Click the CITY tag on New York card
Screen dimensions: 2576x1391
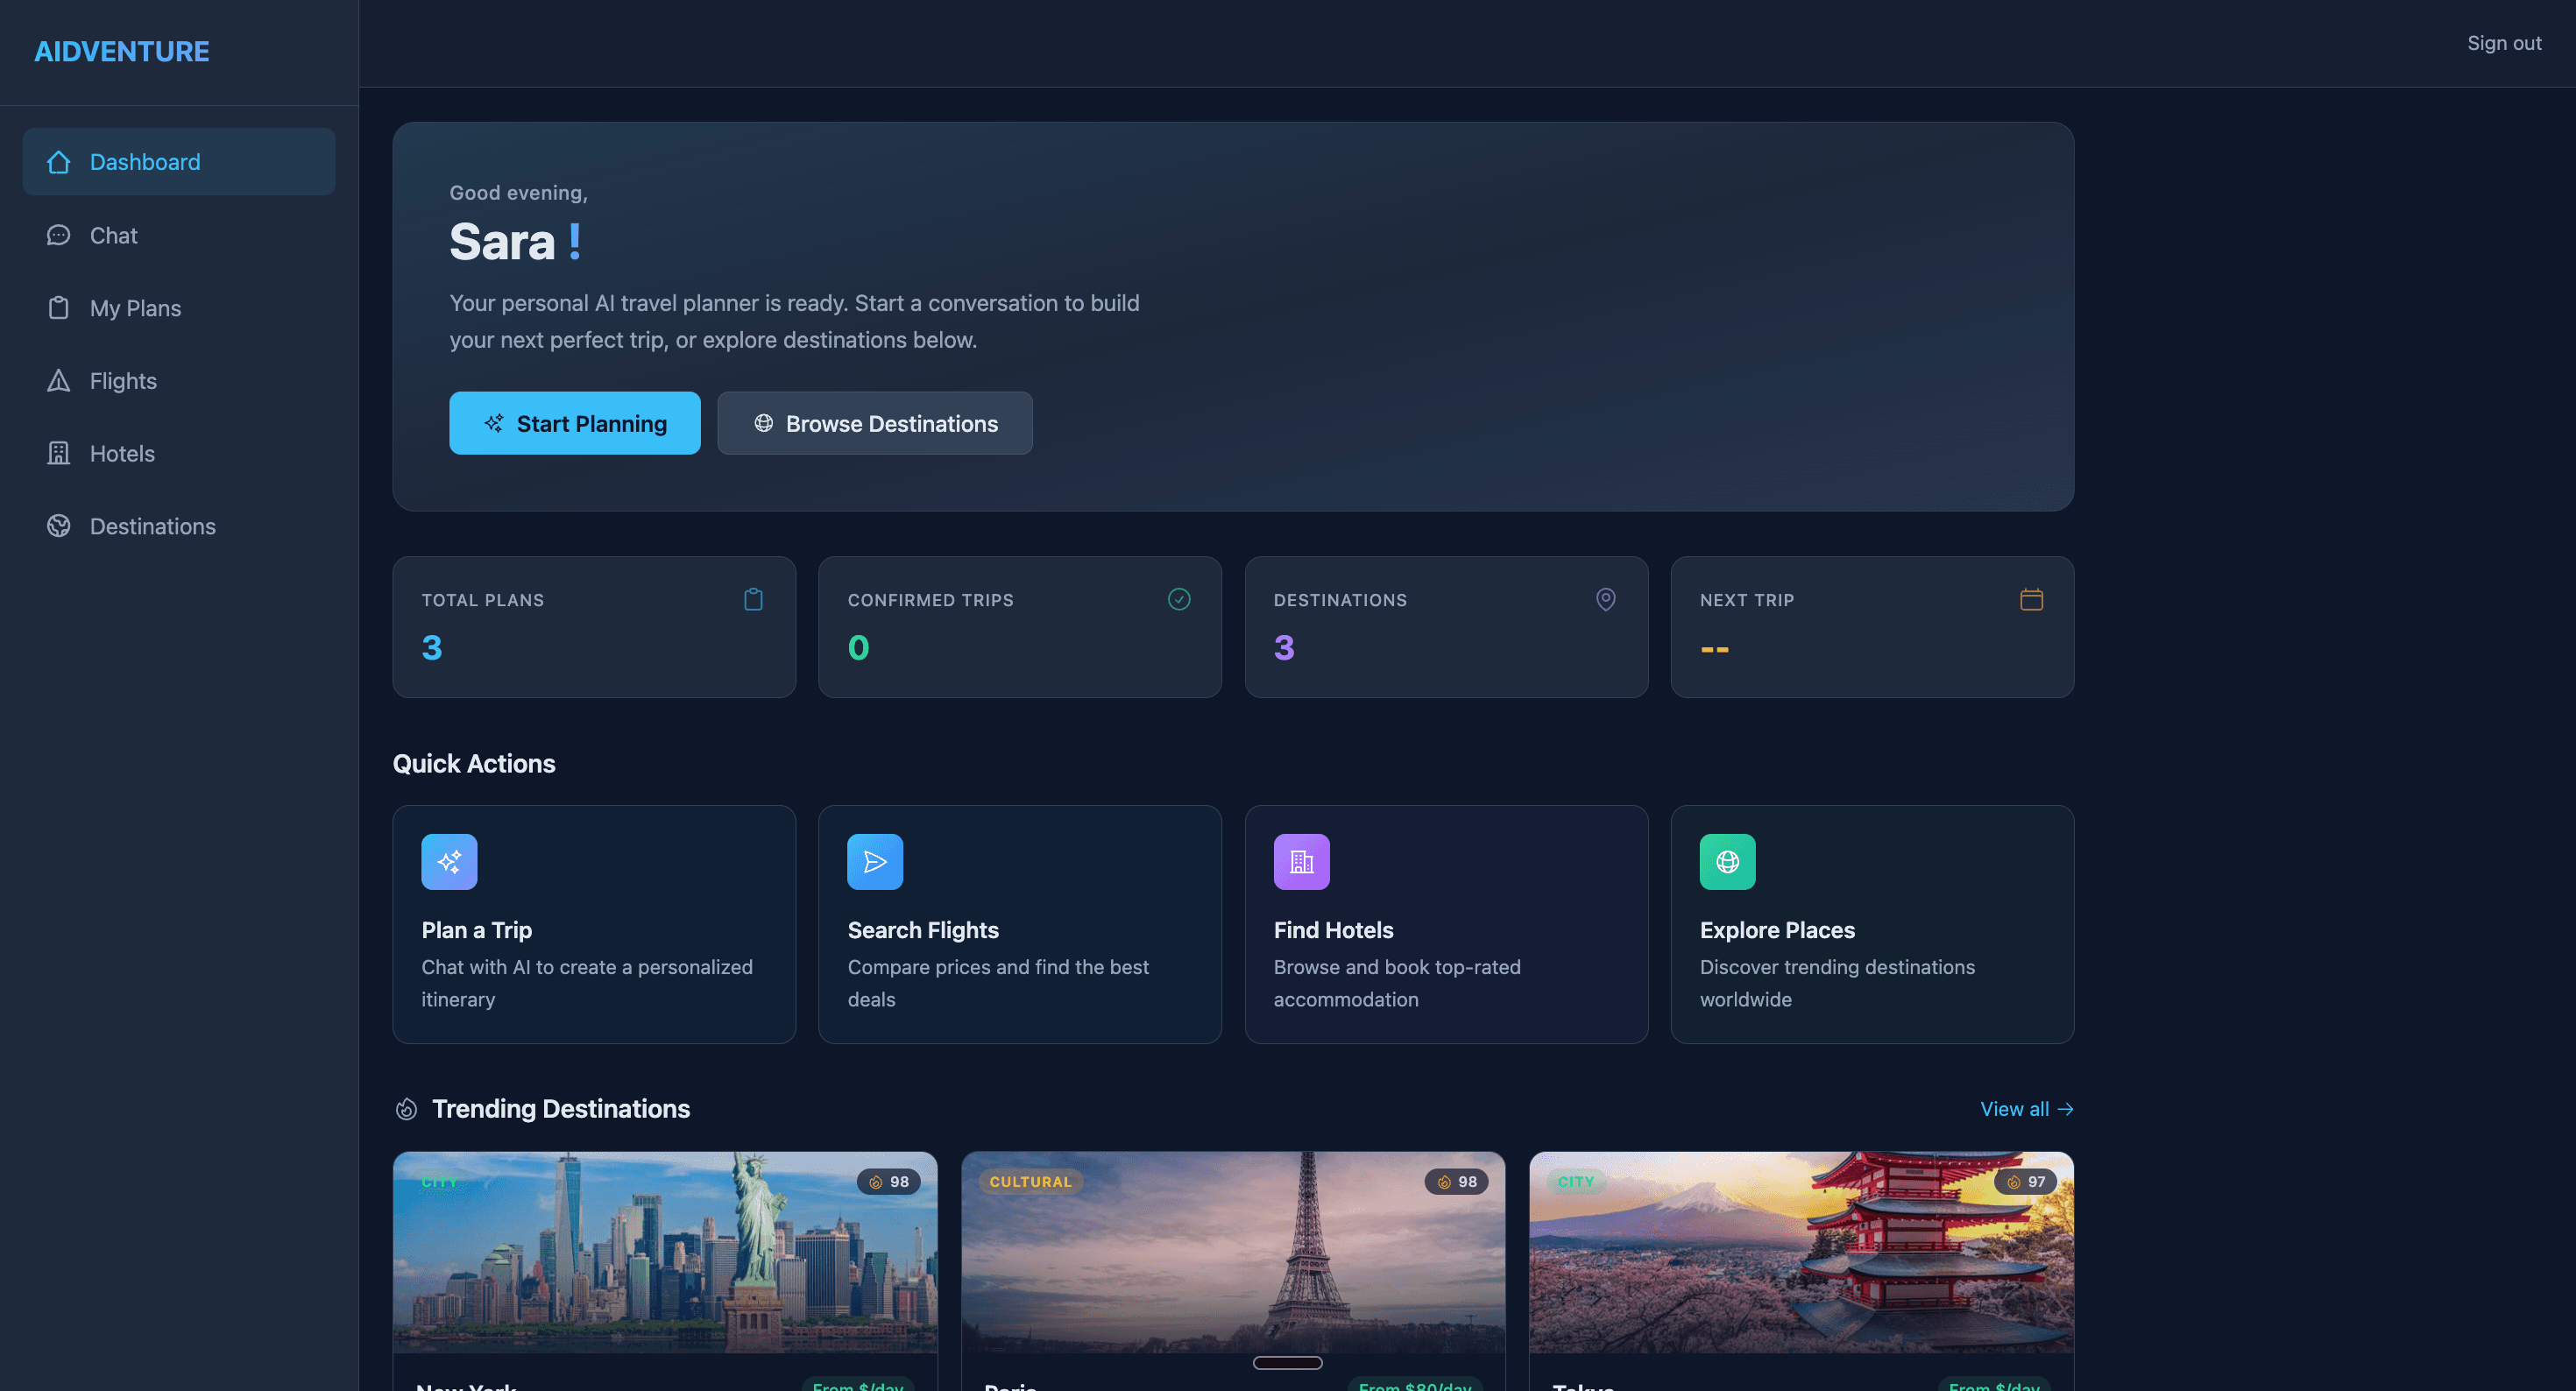point(439,1182)
